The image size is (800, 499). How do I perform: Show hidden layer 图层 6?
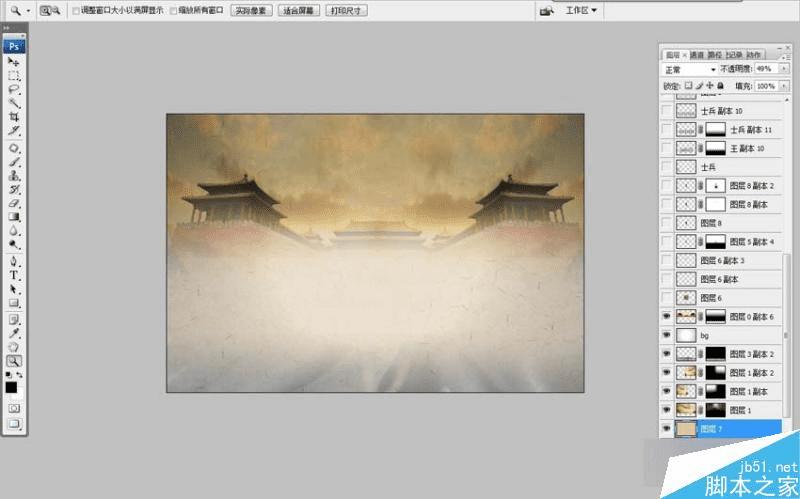pyautogui.click(x=666, y=297)
